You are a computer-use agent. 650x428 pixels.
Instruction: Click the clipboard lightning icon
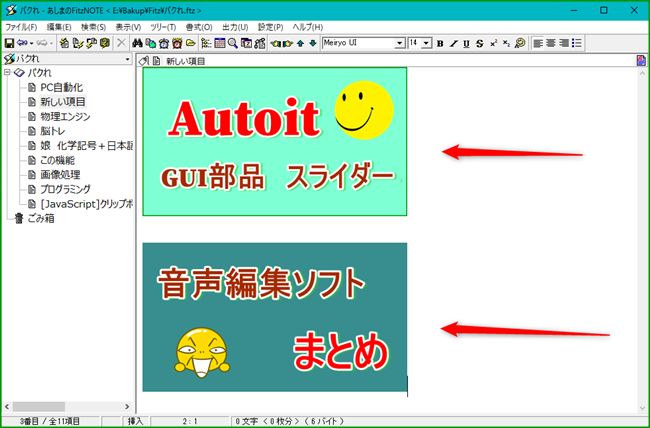105,43
